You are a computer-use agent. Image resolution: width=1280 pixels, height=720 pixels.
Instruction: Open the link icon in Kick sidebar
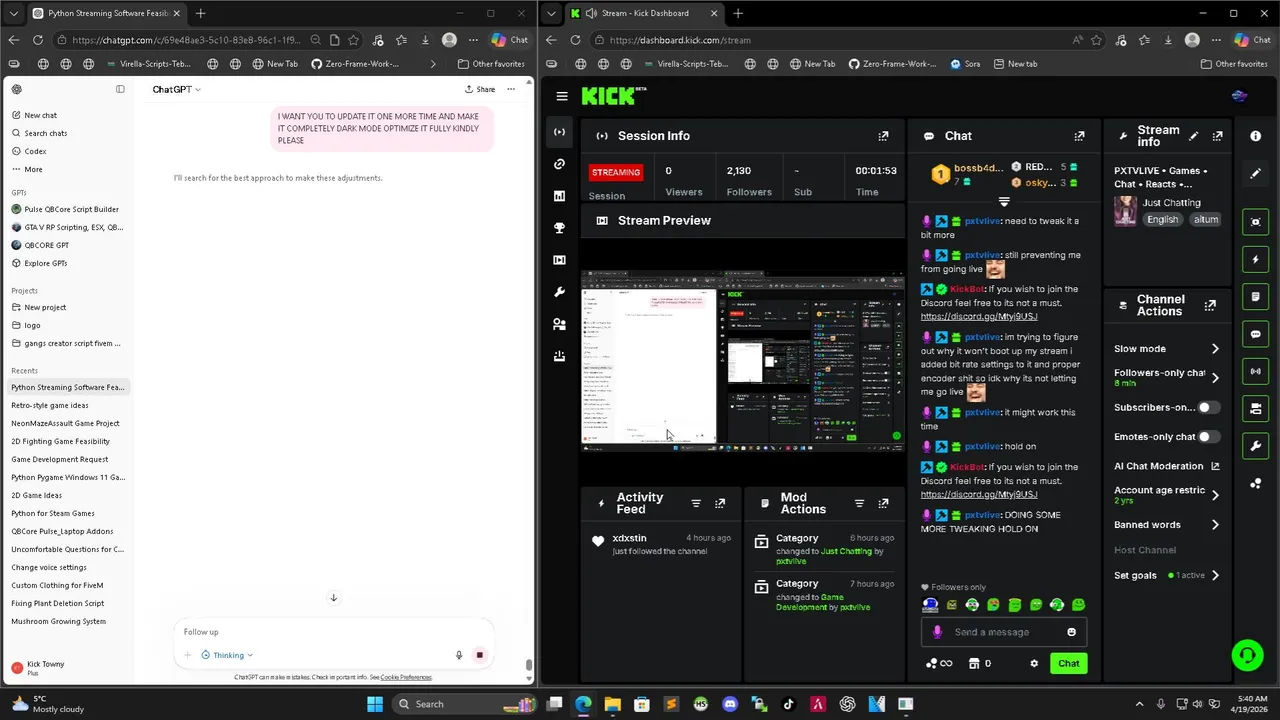559,164
